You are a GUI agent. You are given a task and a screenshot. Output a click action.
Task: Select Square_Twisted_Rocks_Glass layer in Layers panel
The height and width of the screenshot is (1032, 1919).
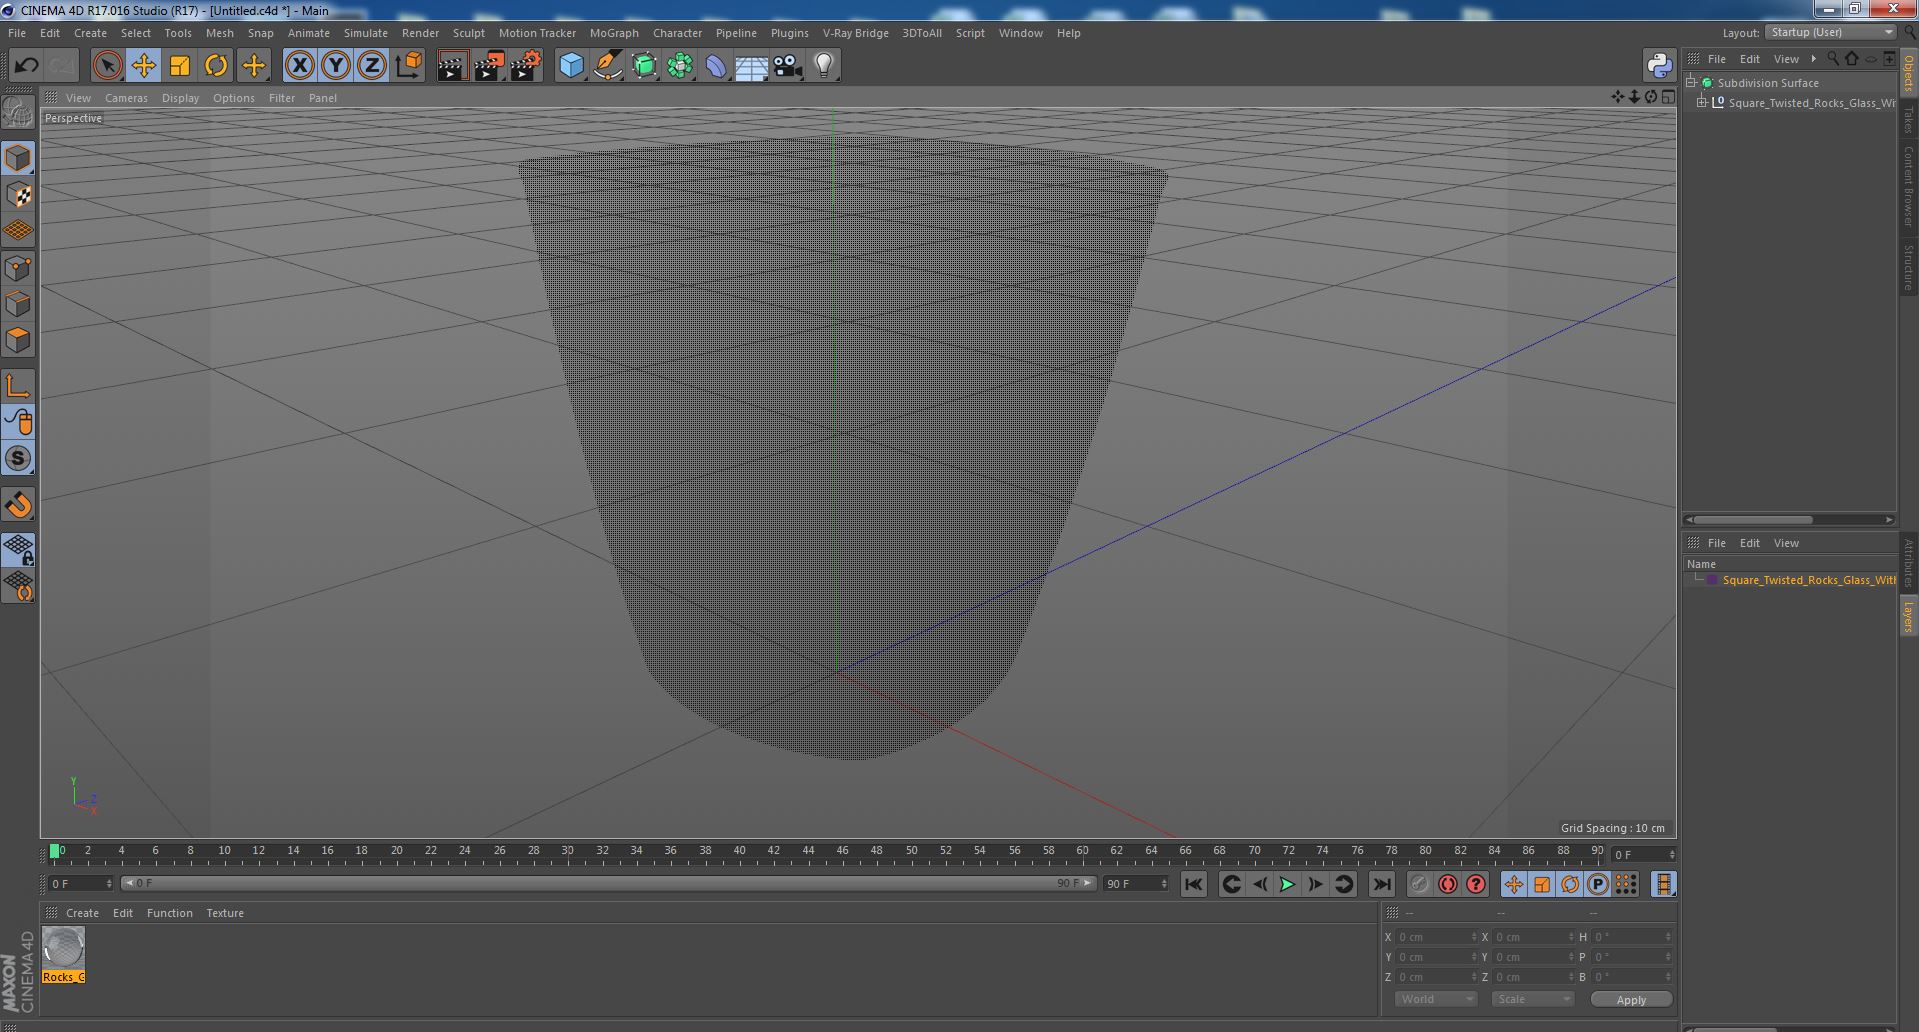(1808, 580)
